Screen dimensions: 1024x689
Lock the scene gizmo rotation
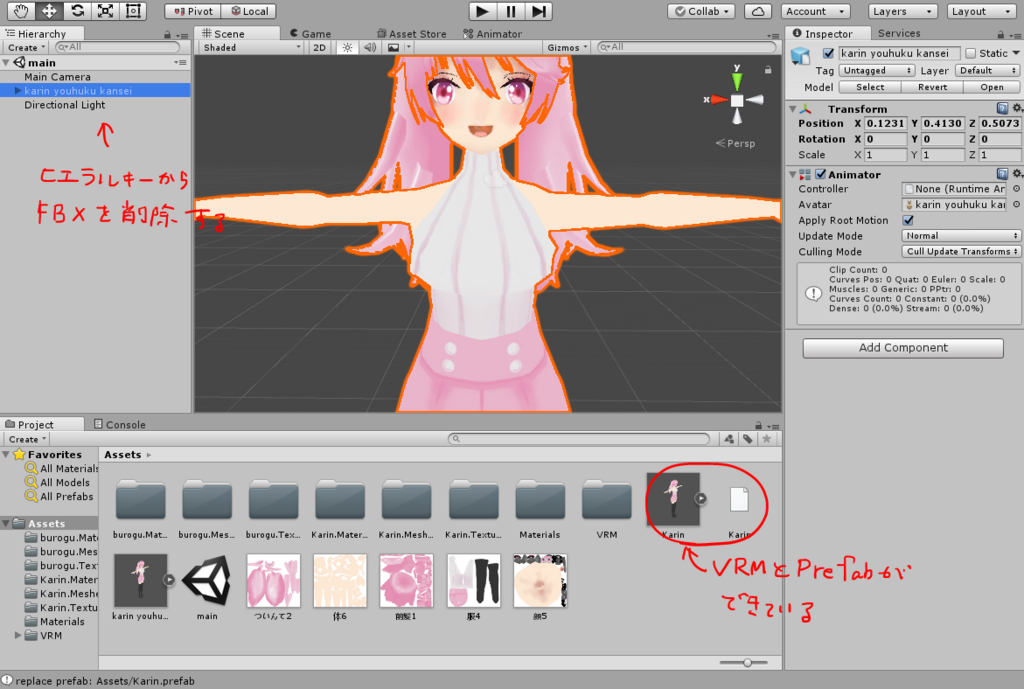coord(768,69)
